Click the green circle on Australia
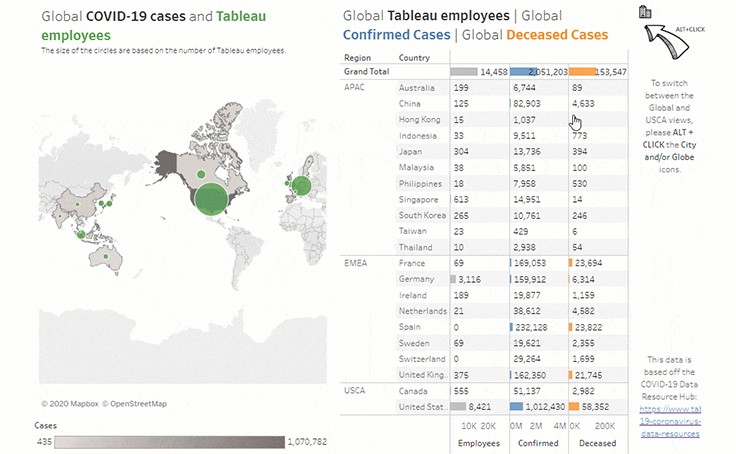The image size is (736, 454). pos(105,258)
